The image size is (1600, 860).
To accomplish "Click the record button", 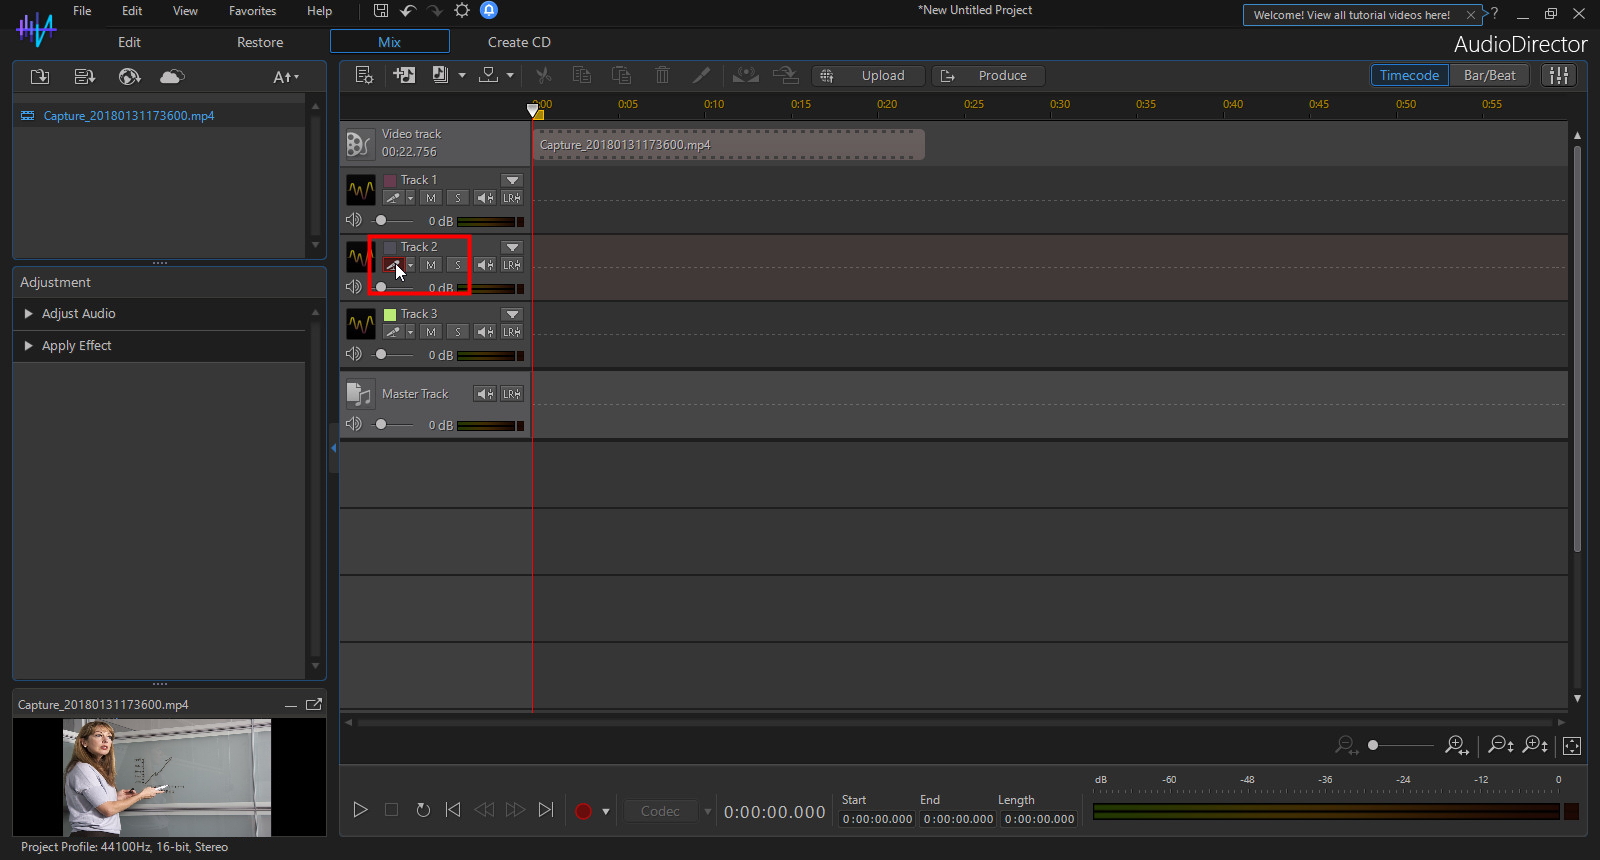I will [x=584, y=811].
